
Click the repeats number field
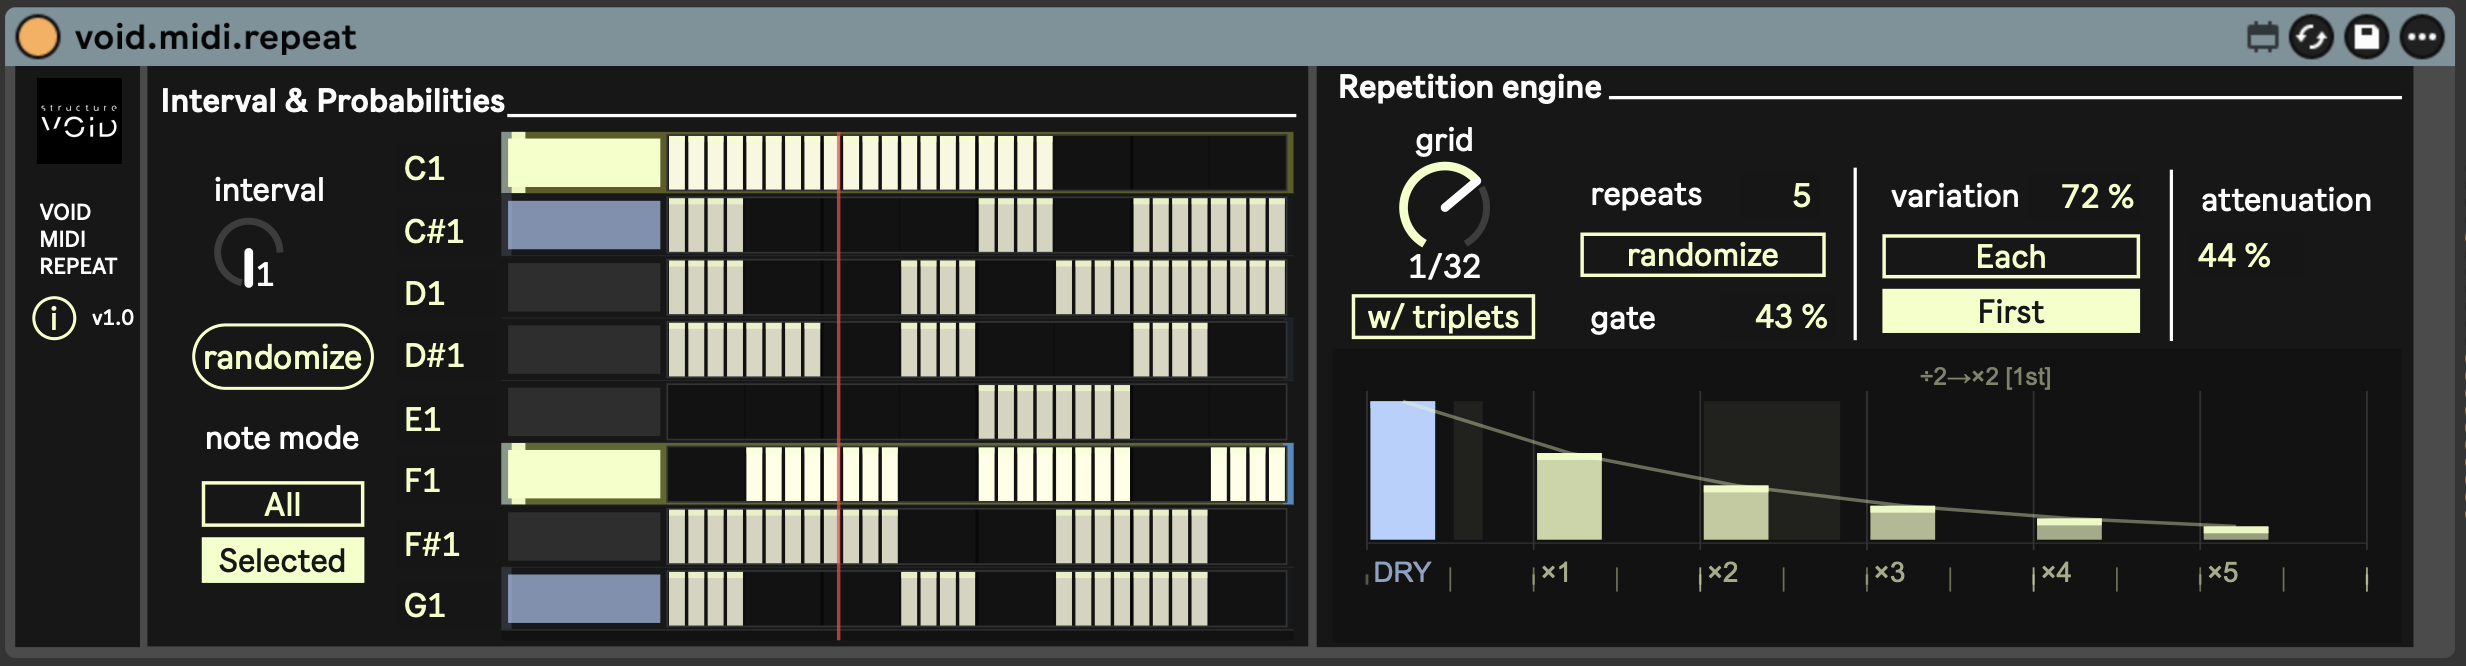point(1800,195)
